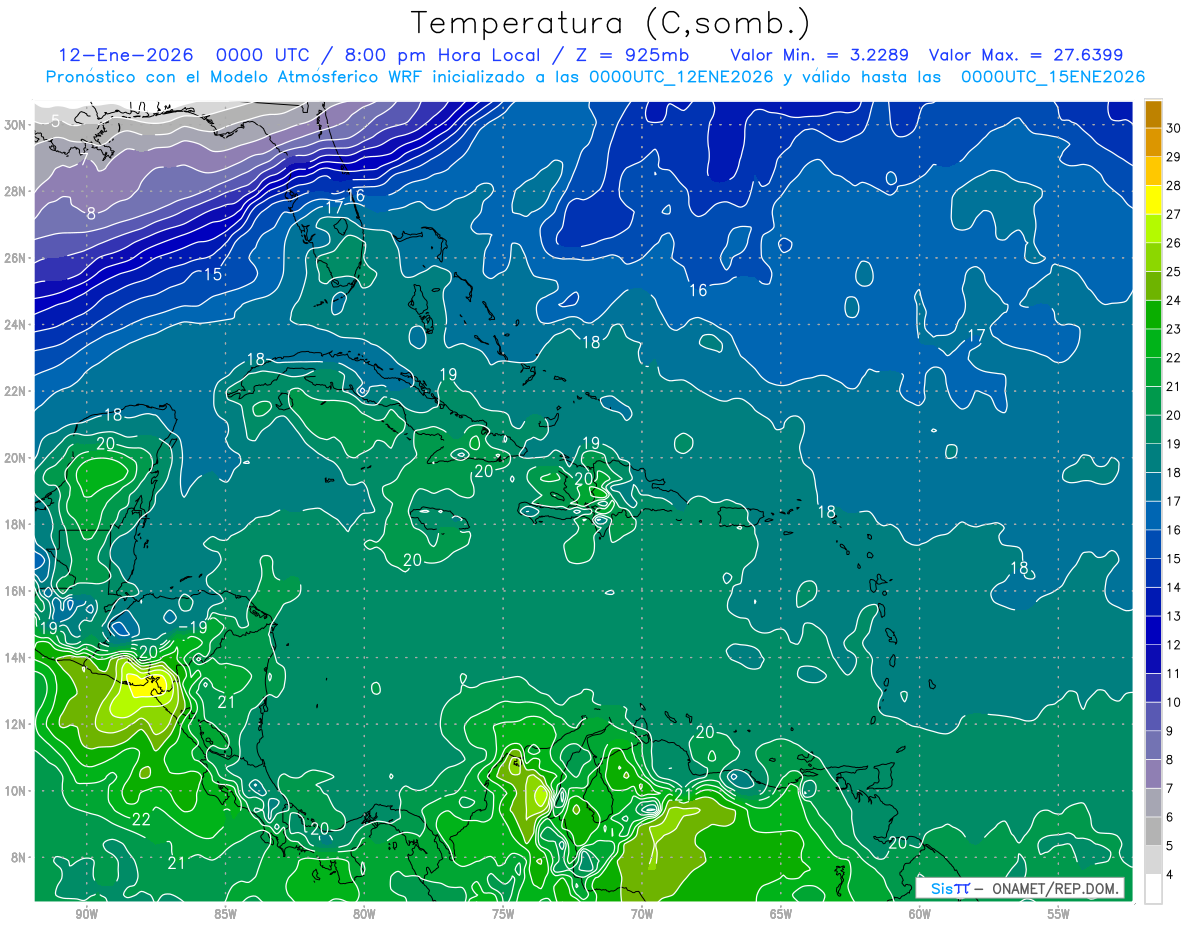
Task: Click the 18N latitude axis label
Action: click(x=16, y=524)
